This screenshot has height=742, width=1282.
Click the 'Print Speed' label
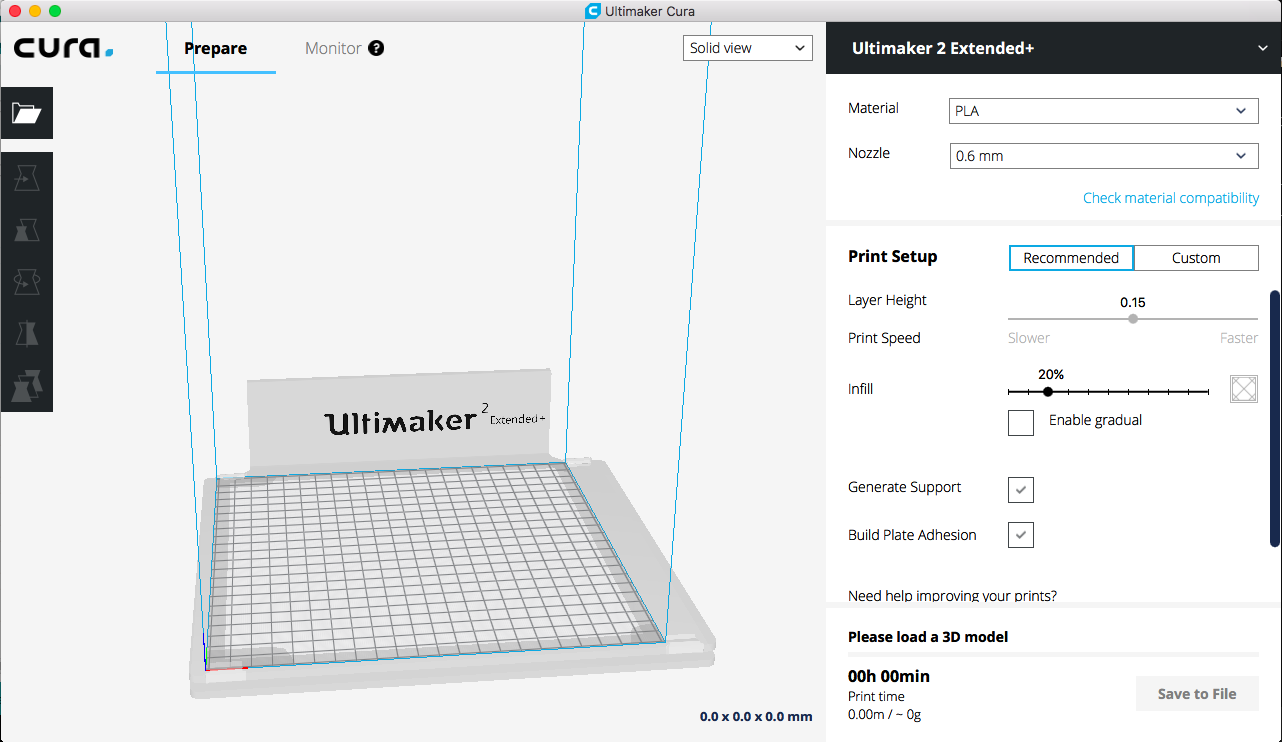tap(884, 338)
